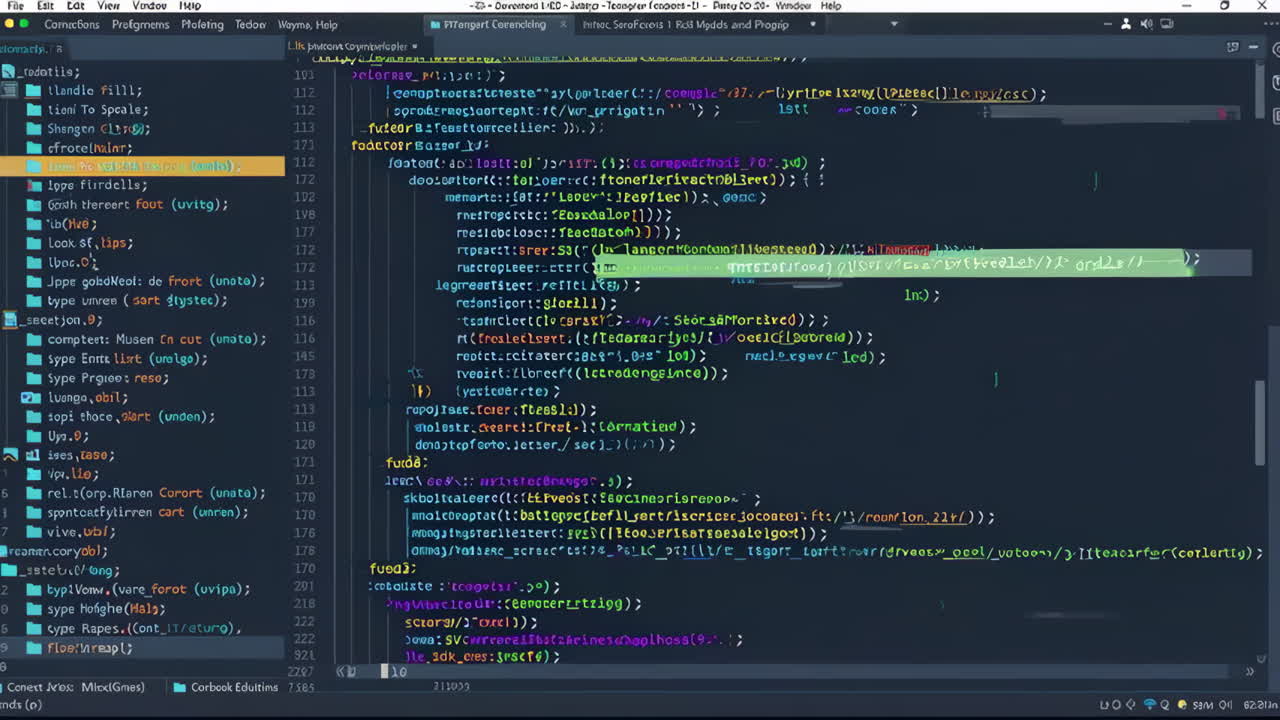
Task: Select the search magnifier icon in the status bar
Action: click(1165, 704)
